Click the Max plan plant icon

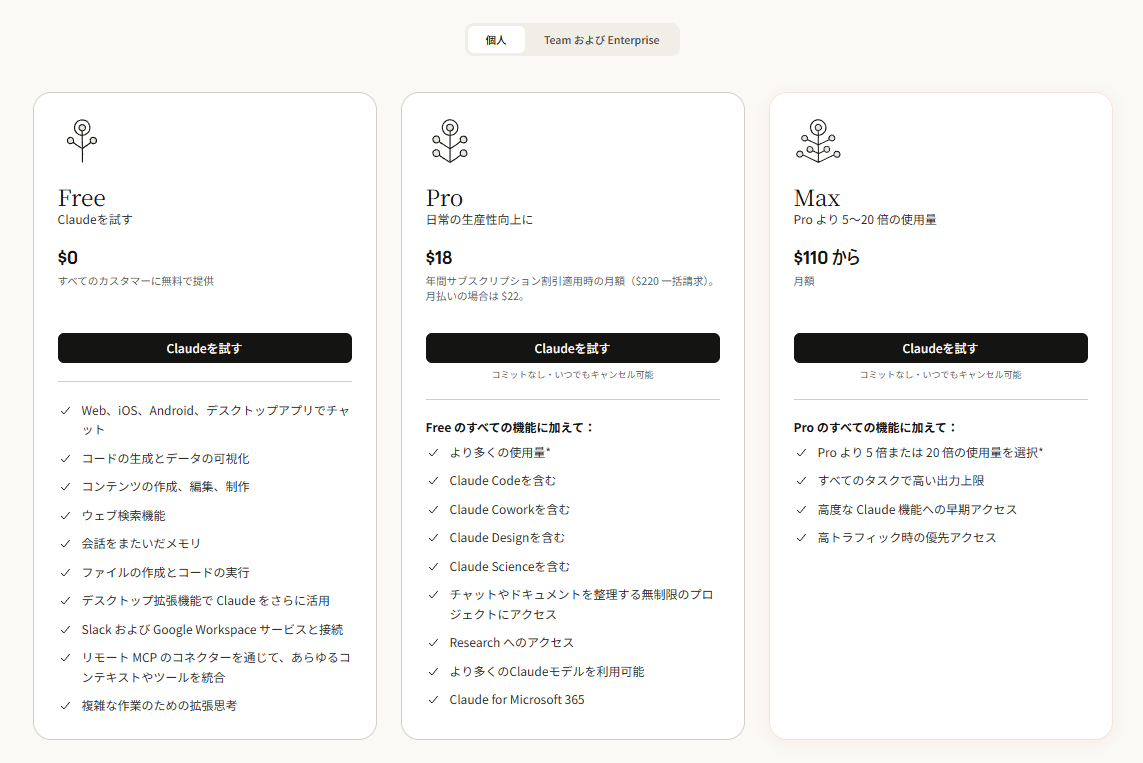818,141
